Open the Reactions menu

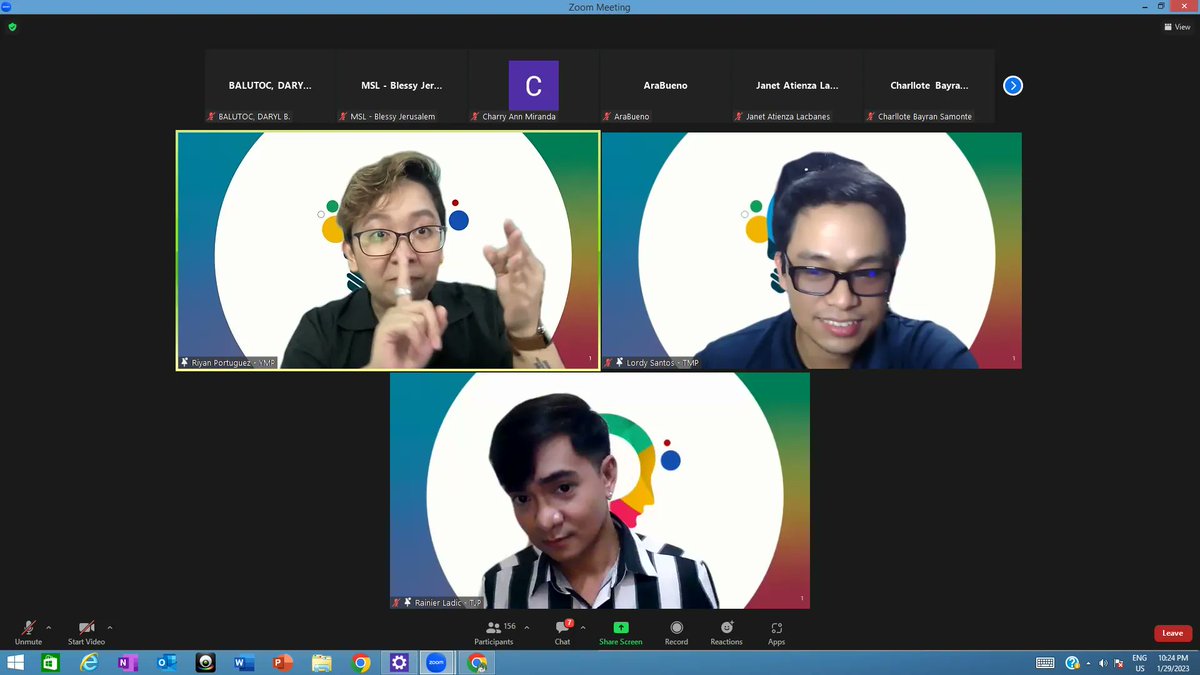[x=727, y=632]
